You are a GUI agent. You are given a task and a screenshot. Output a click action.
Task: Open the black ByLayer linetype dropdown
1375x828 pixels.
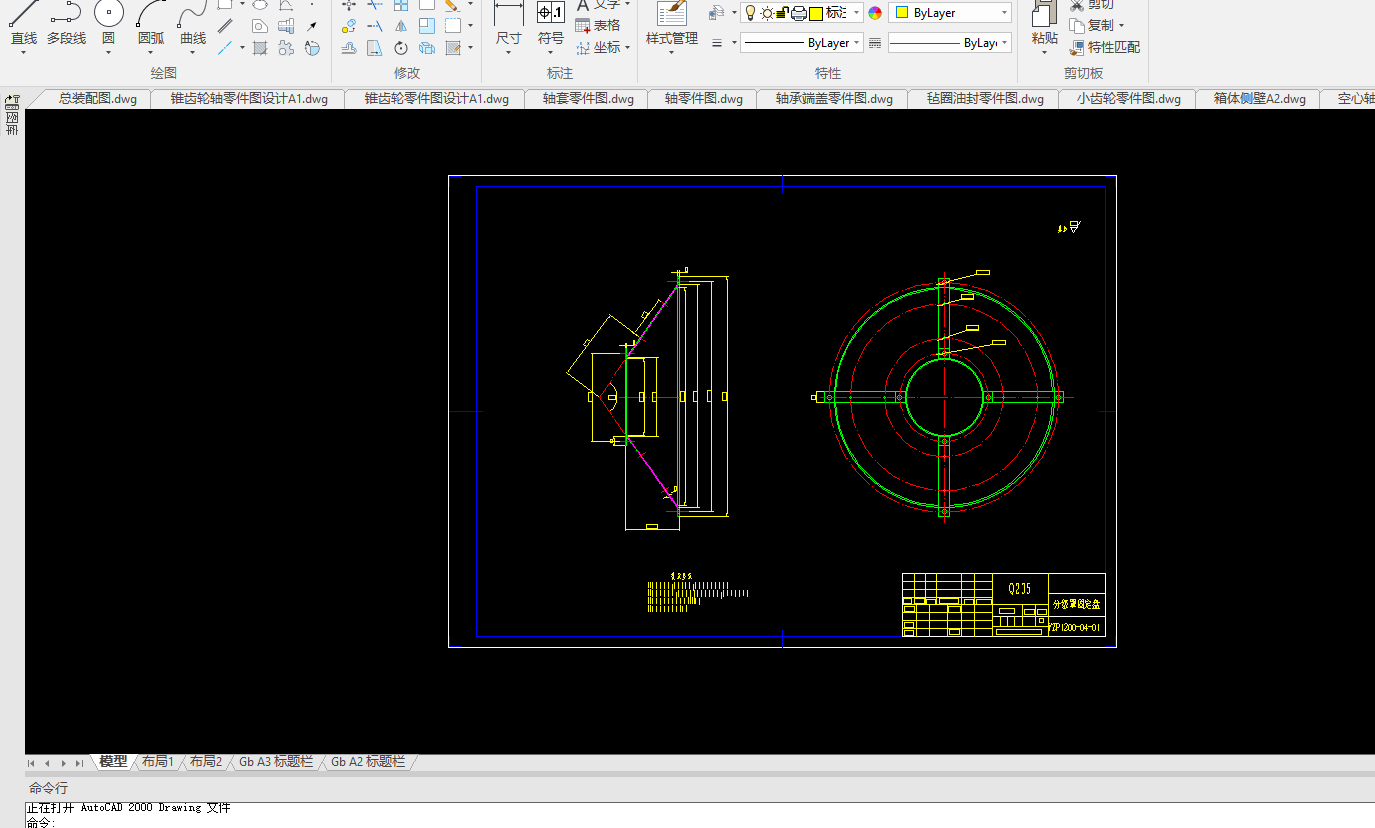coord(858,43)
